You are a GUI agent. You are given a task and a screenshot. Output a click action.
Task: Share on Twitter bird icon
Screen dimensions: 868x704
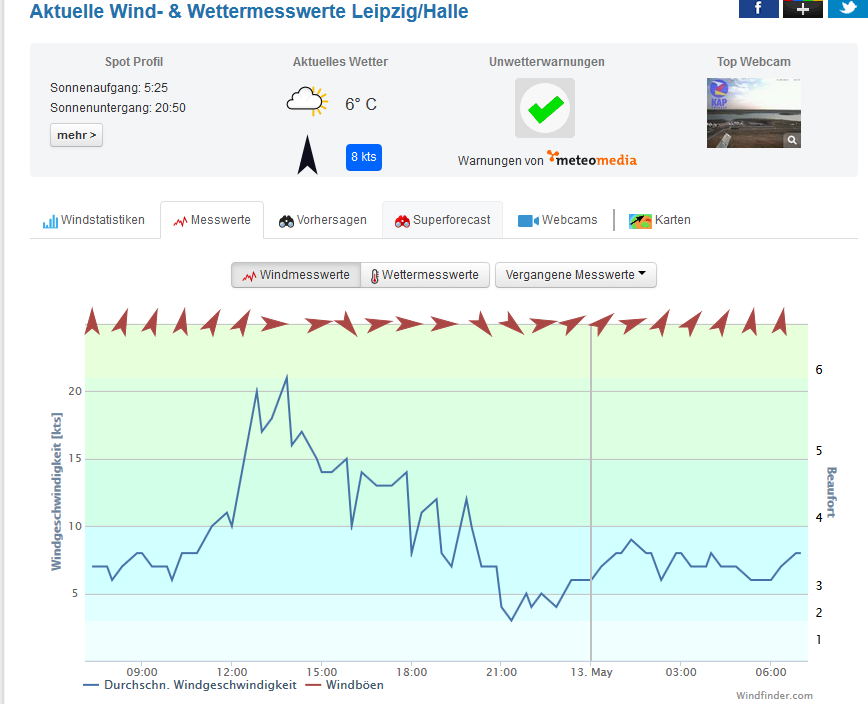(x=848, y=8)
